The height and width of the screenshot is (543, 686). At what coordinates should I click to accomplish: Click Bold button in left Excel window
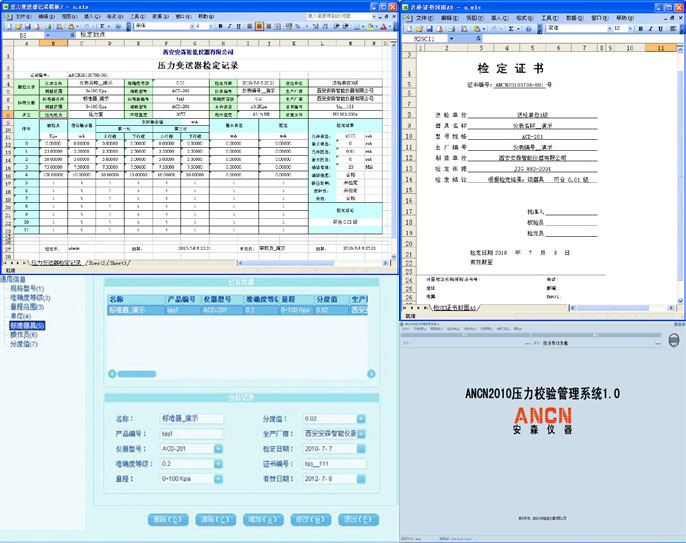click(x=220, y=27)
